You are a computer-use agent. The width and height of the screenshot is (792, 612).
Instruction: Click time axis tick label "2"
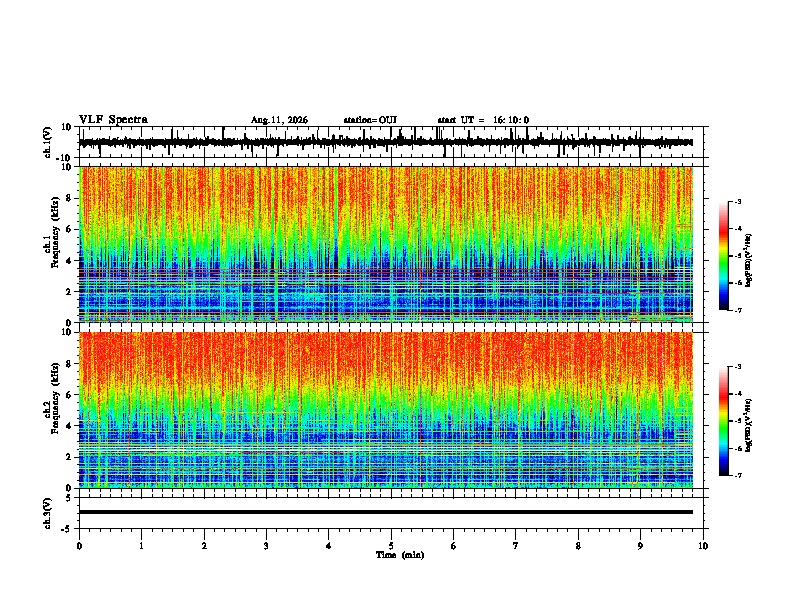point(204,546)
